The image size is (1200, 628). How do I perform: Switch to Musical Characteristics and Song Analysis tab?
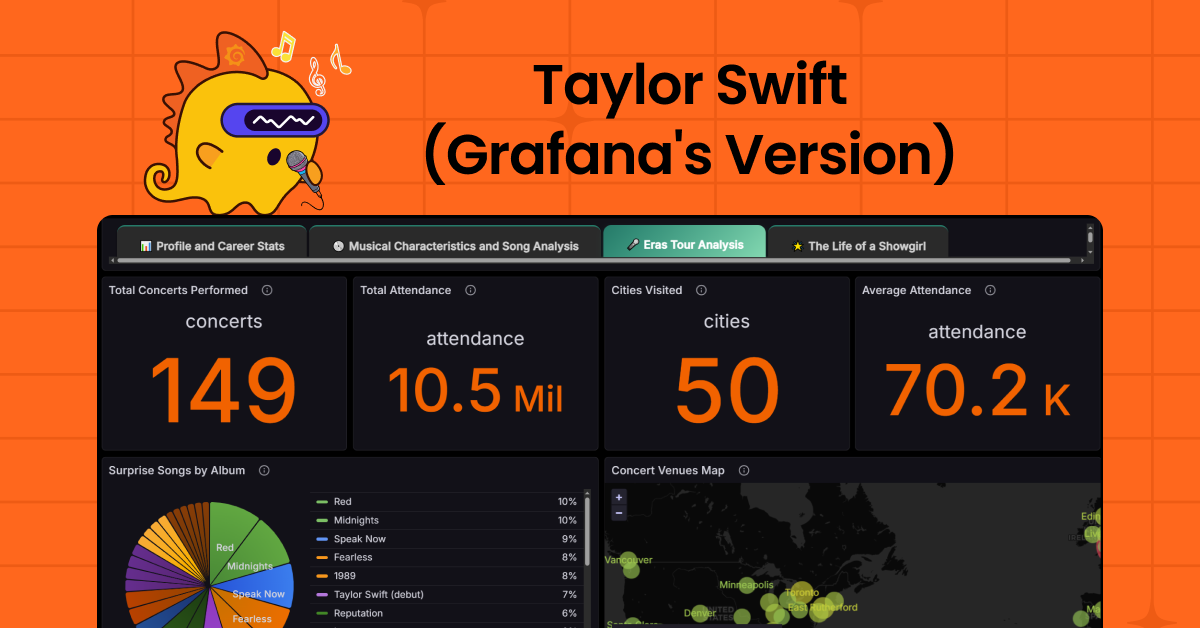tap(455, 246)
